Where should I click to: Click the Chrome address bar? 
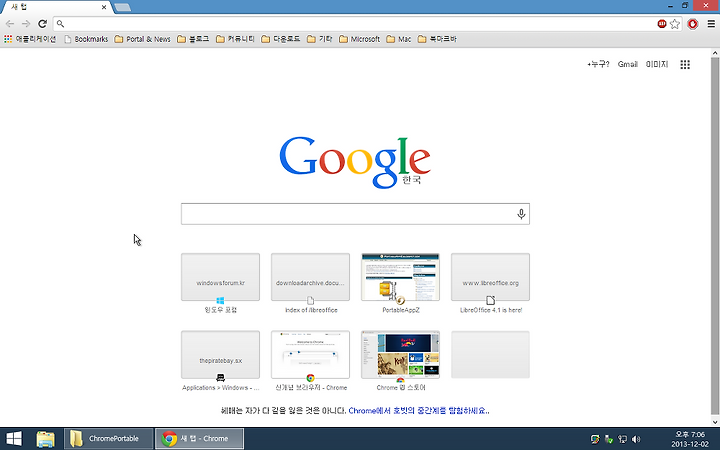[356, 24]
